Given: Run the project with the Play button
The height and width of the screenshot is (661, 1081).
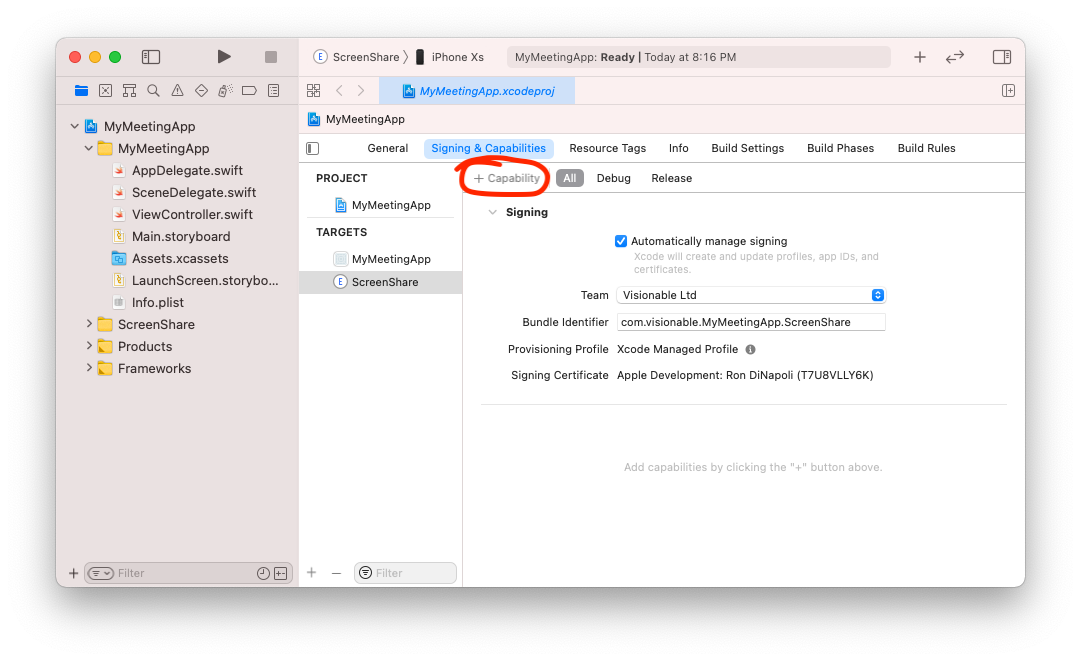Looking at the screenshot, I should click(223, 57).
